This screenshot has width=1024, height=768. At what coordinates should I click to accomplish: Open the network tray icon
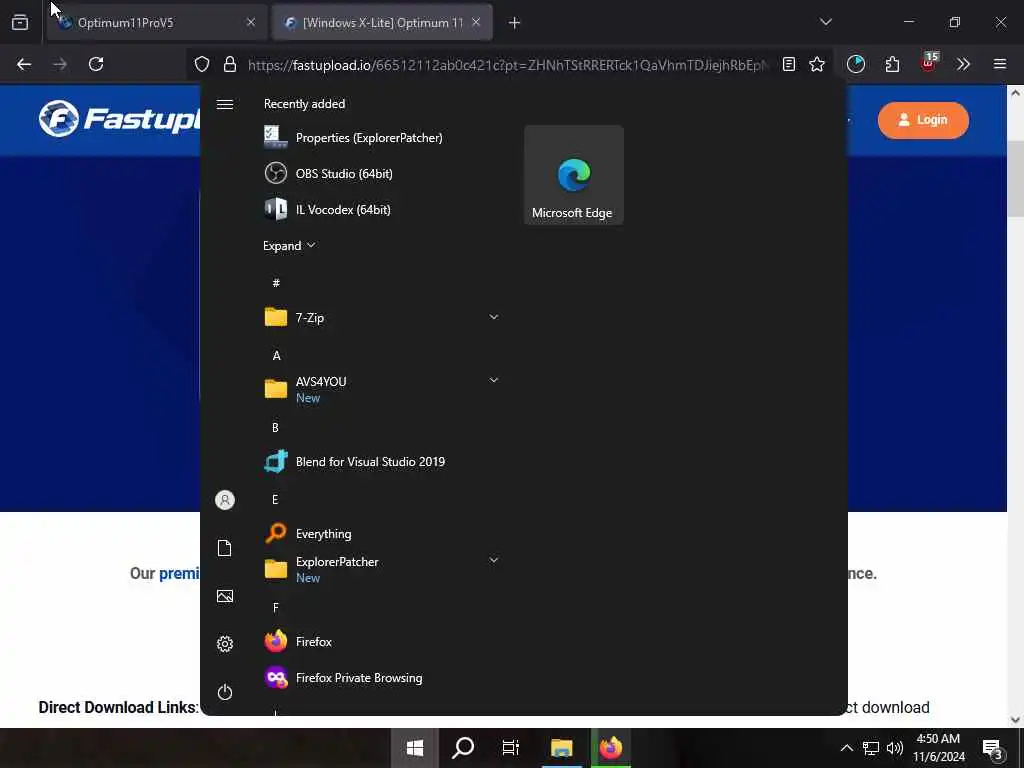(x=871, y=748)
